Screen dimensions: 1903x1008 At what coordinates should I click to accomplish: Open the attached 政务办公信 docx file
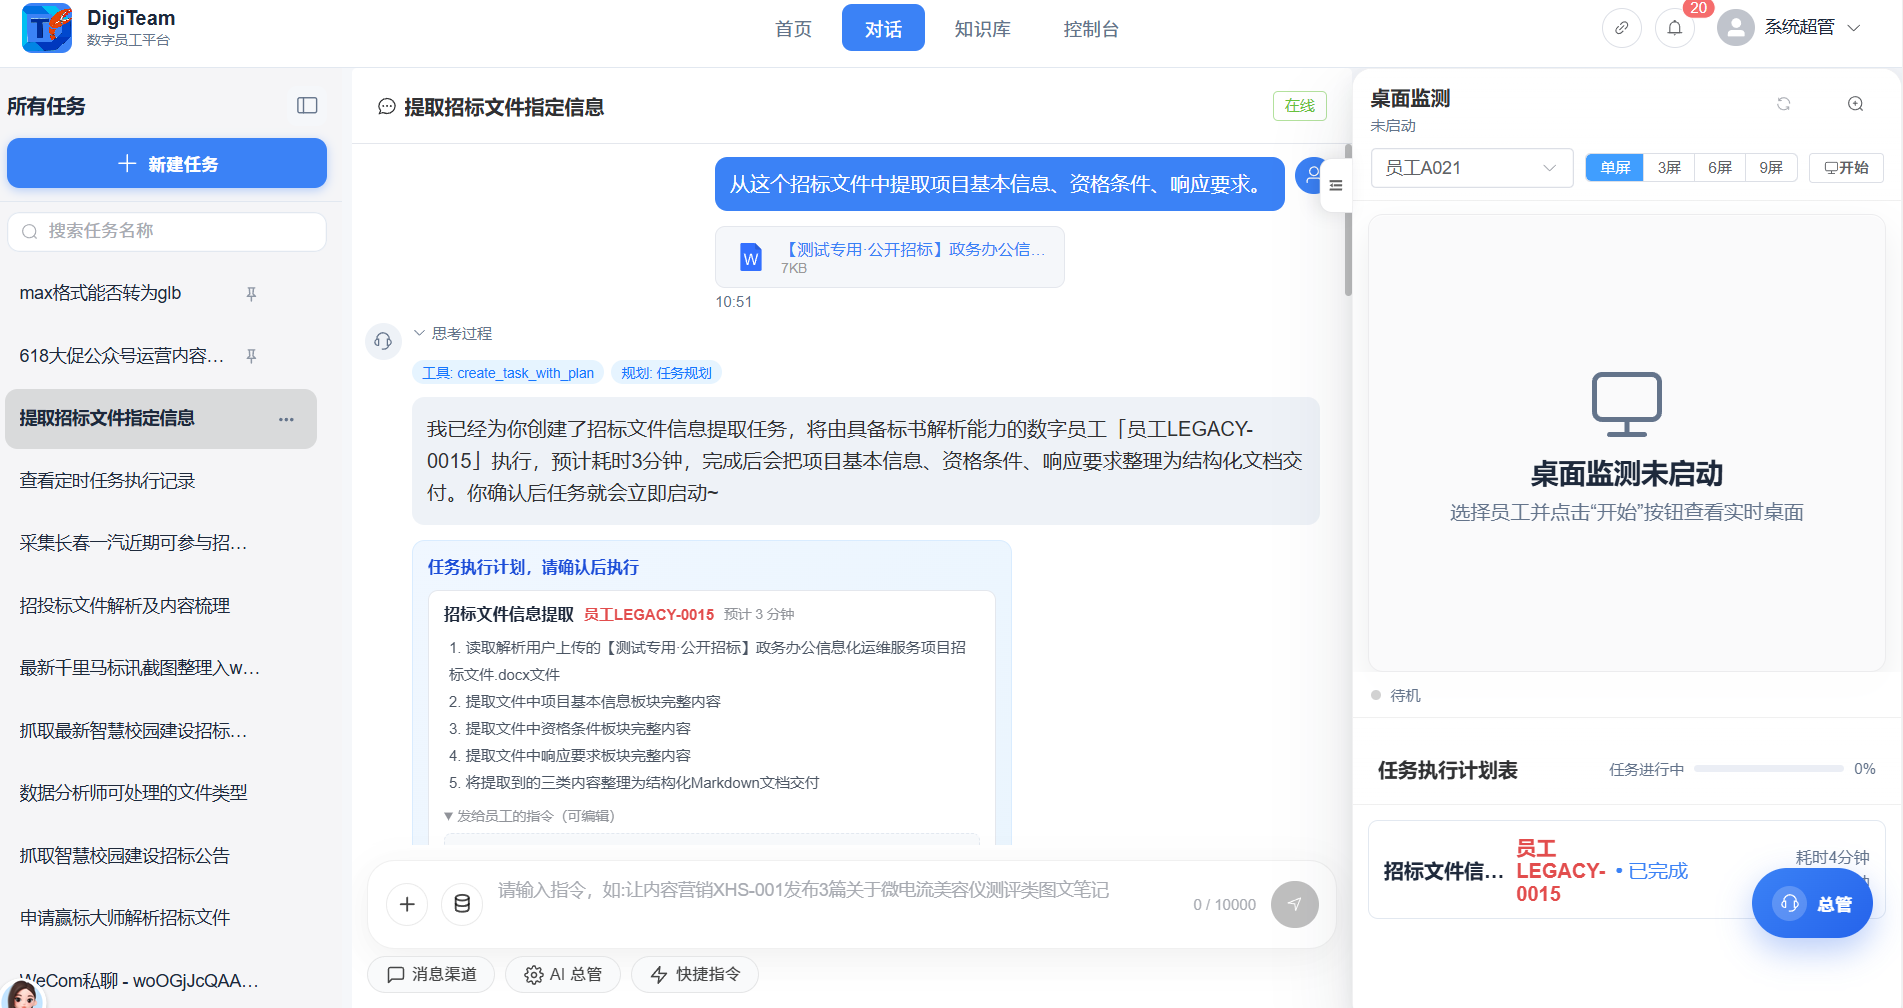point(890,257)
